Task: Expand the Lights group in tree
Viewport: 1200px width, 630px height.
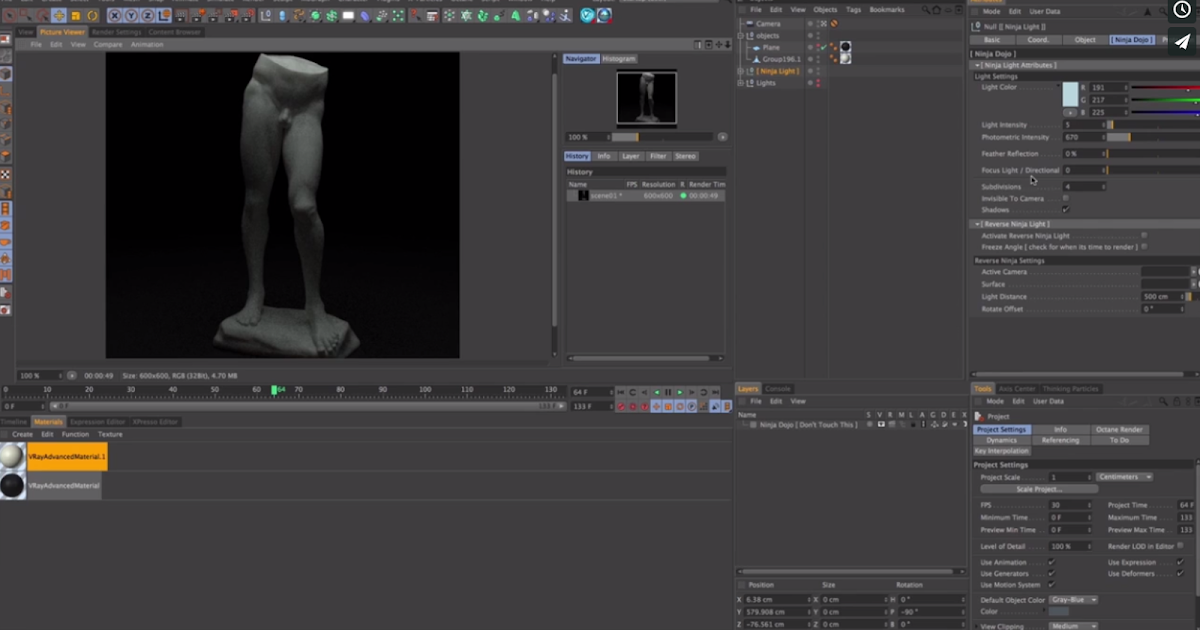Action: click(740, 83)
